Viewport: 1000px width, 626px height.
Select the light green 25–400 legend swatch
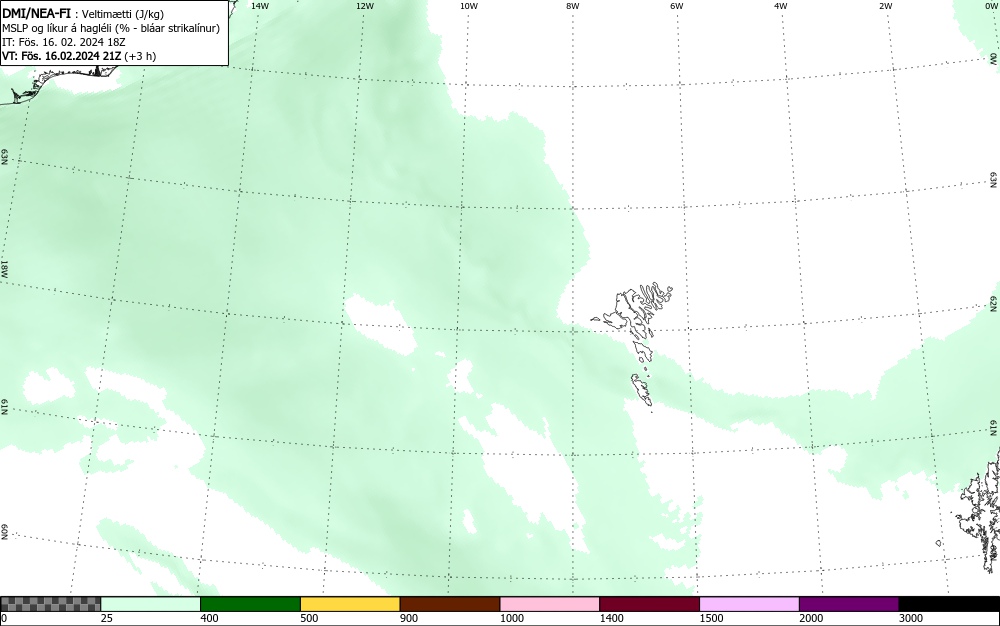point(151,604)
